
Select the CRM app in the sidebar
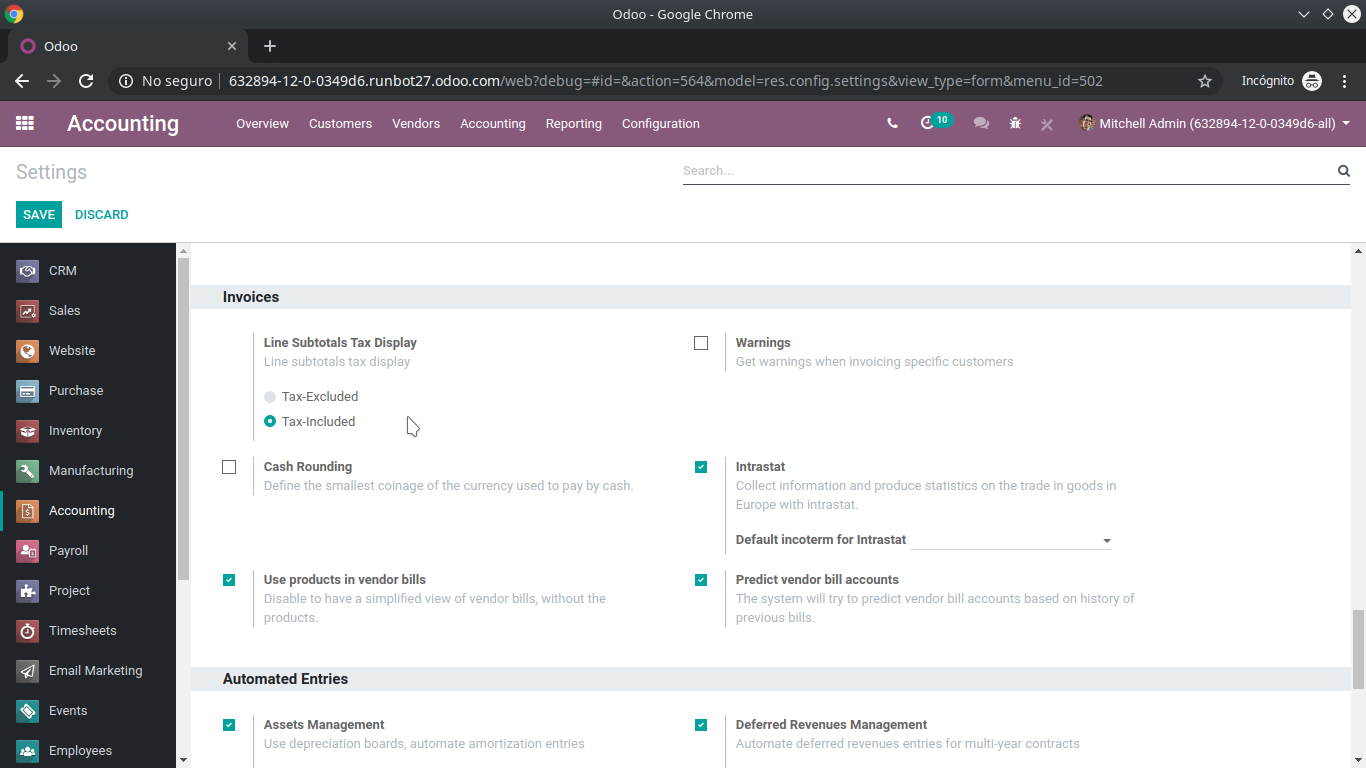pyautogui.click(x=62, y=270)
